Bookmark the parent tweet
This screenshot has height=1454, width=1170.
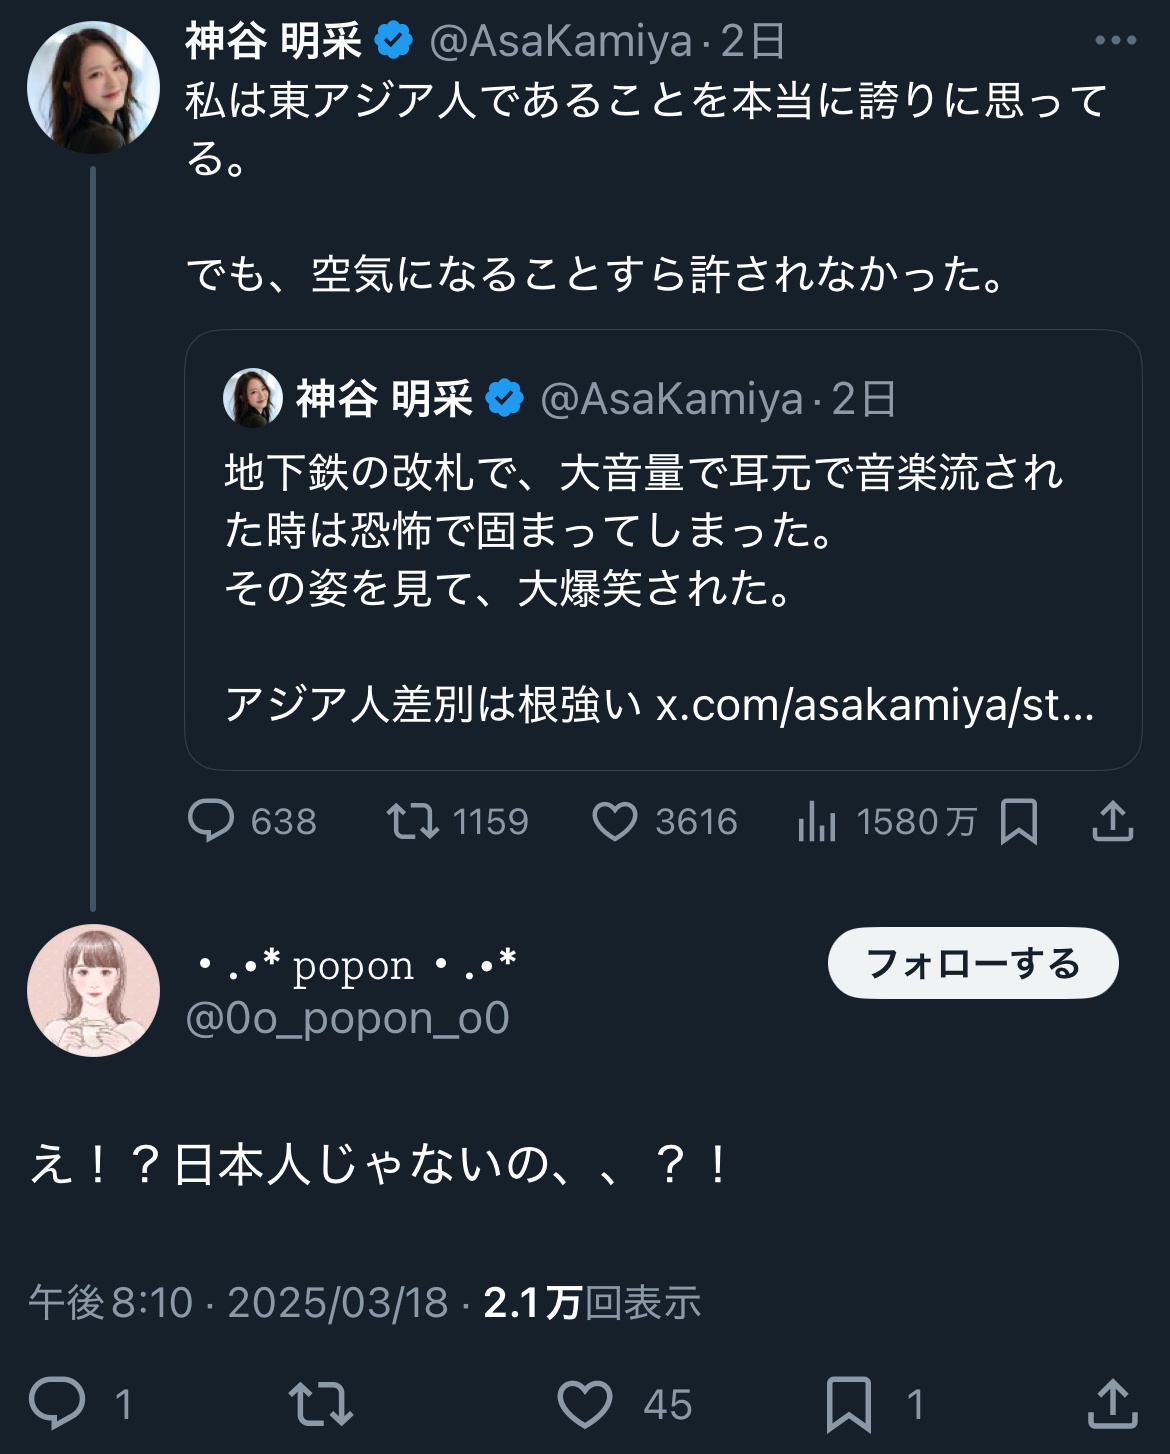(x=1019, y=822)
